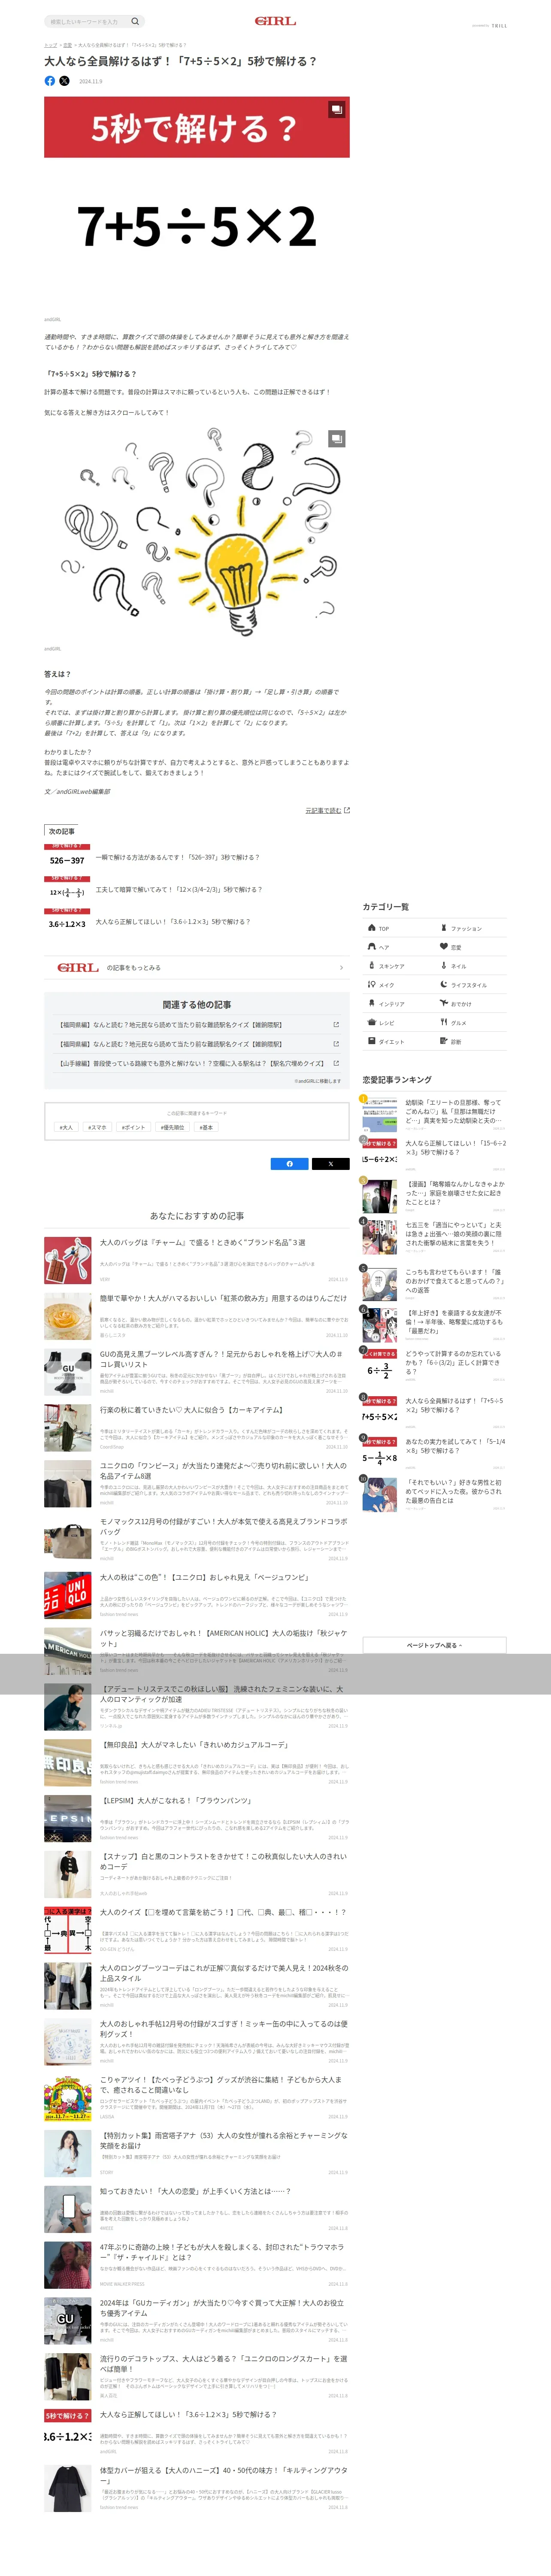This screenshot has width=551, height=2576.
Task: Open ranking thumbnail 6÷3/2 quiz
Action: [380, 1366]
